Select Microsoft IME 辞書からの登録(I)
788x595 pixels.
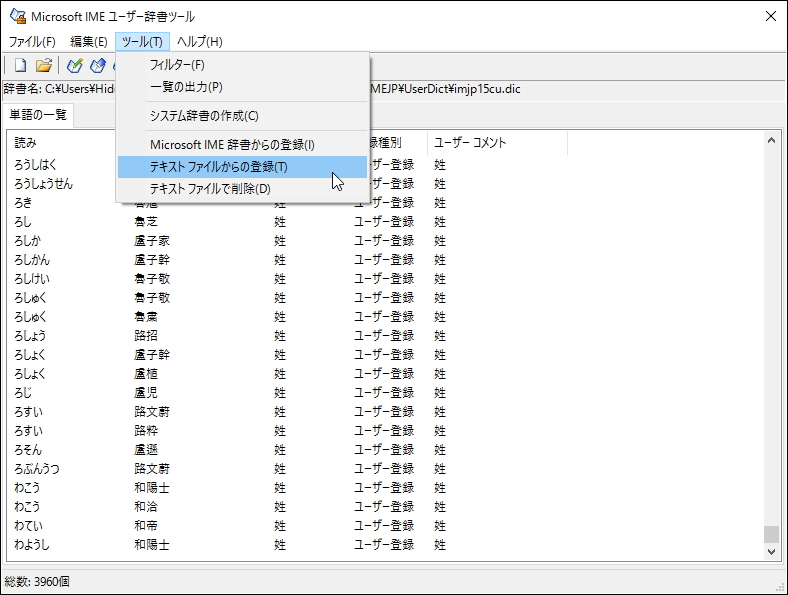(x=242, y=145)
